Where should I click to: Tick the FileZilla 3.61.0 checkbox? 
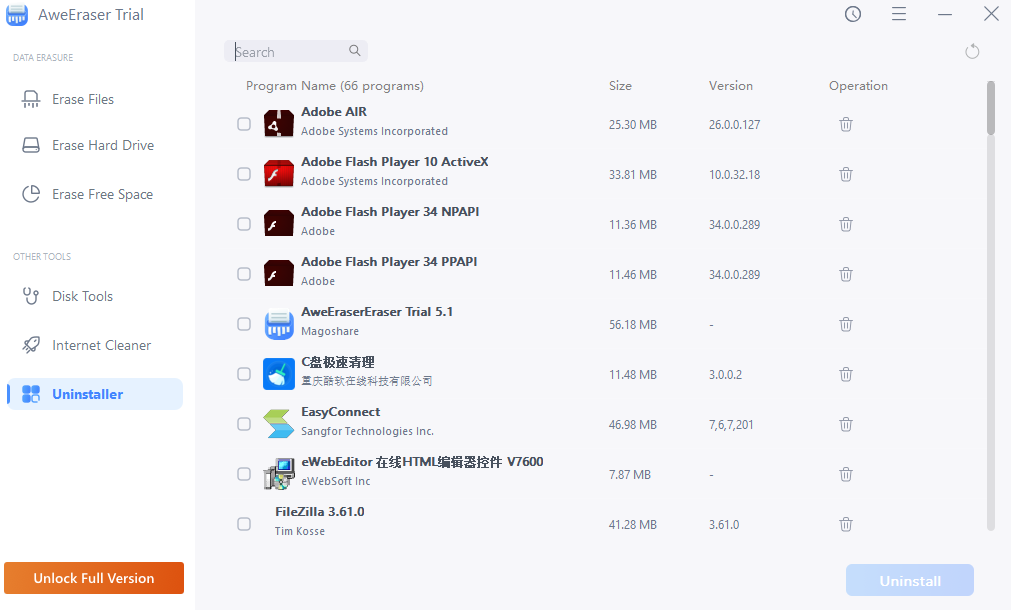point(244,524)
